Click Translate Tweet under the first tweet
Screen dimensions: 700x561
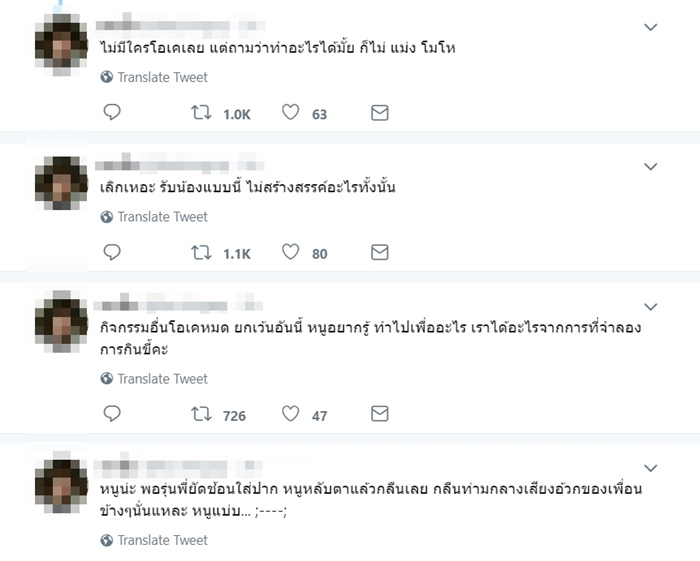pyautogui.click(x=161, y=77)
